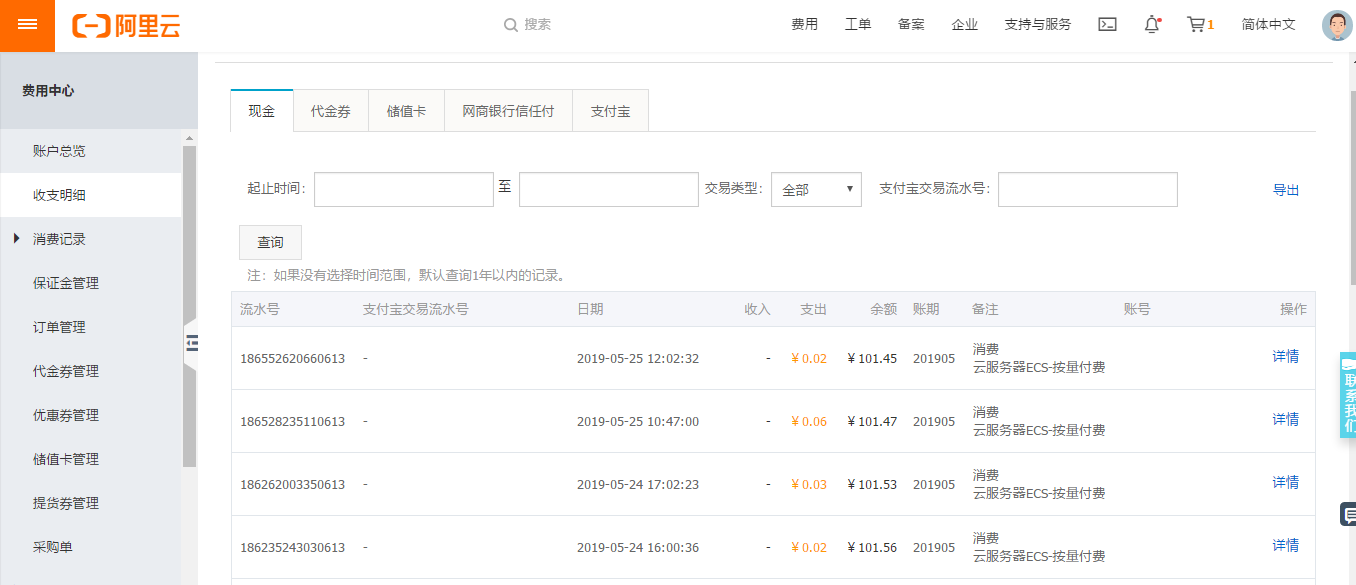Click the user avatar icon
This screenshot has height=585, width=1356.
pos(1336,25)
